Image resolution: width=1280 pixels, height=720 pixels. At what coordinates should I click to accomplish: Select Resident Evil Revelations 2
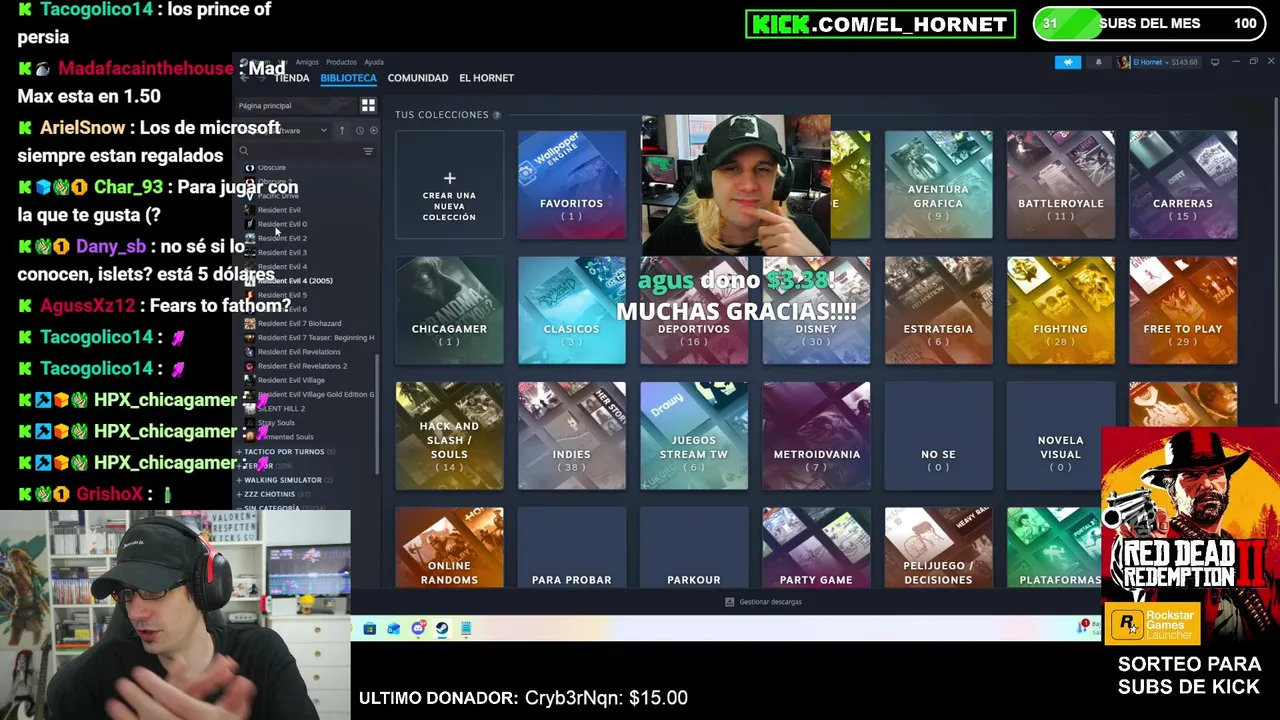click(302, 366)
